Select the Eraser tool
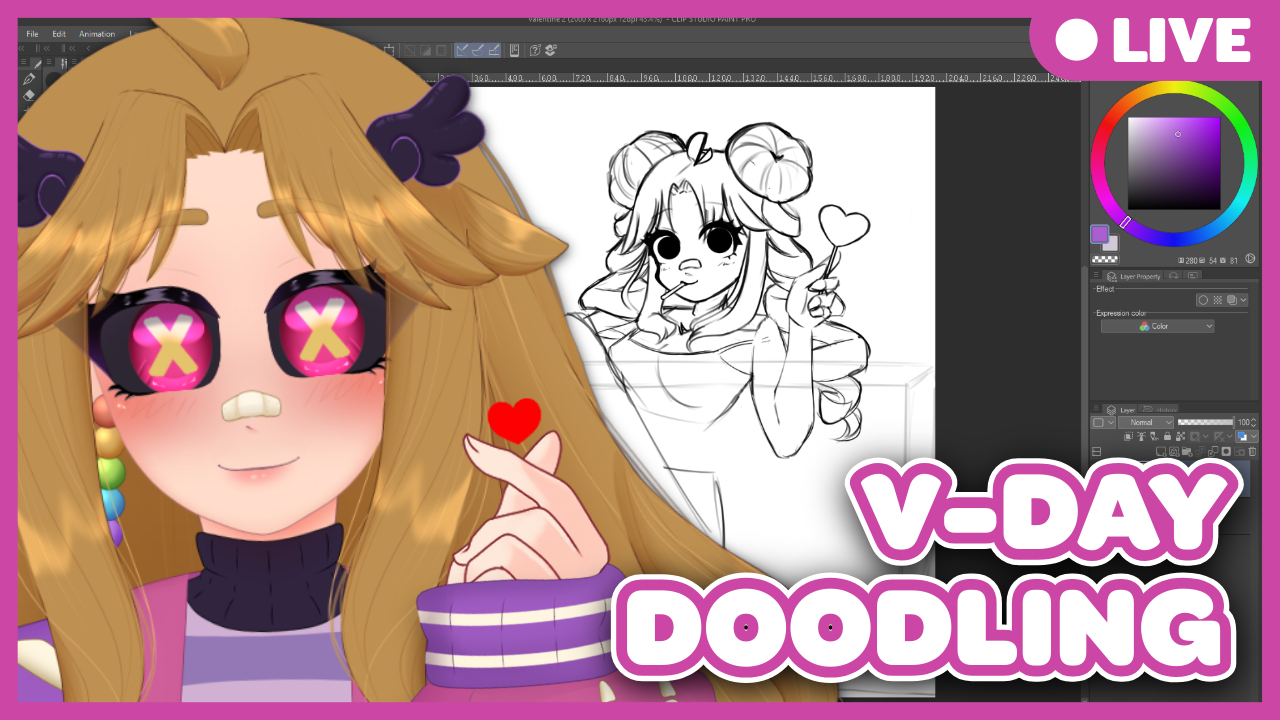The image size is (1280, 720). click(28, 96)
